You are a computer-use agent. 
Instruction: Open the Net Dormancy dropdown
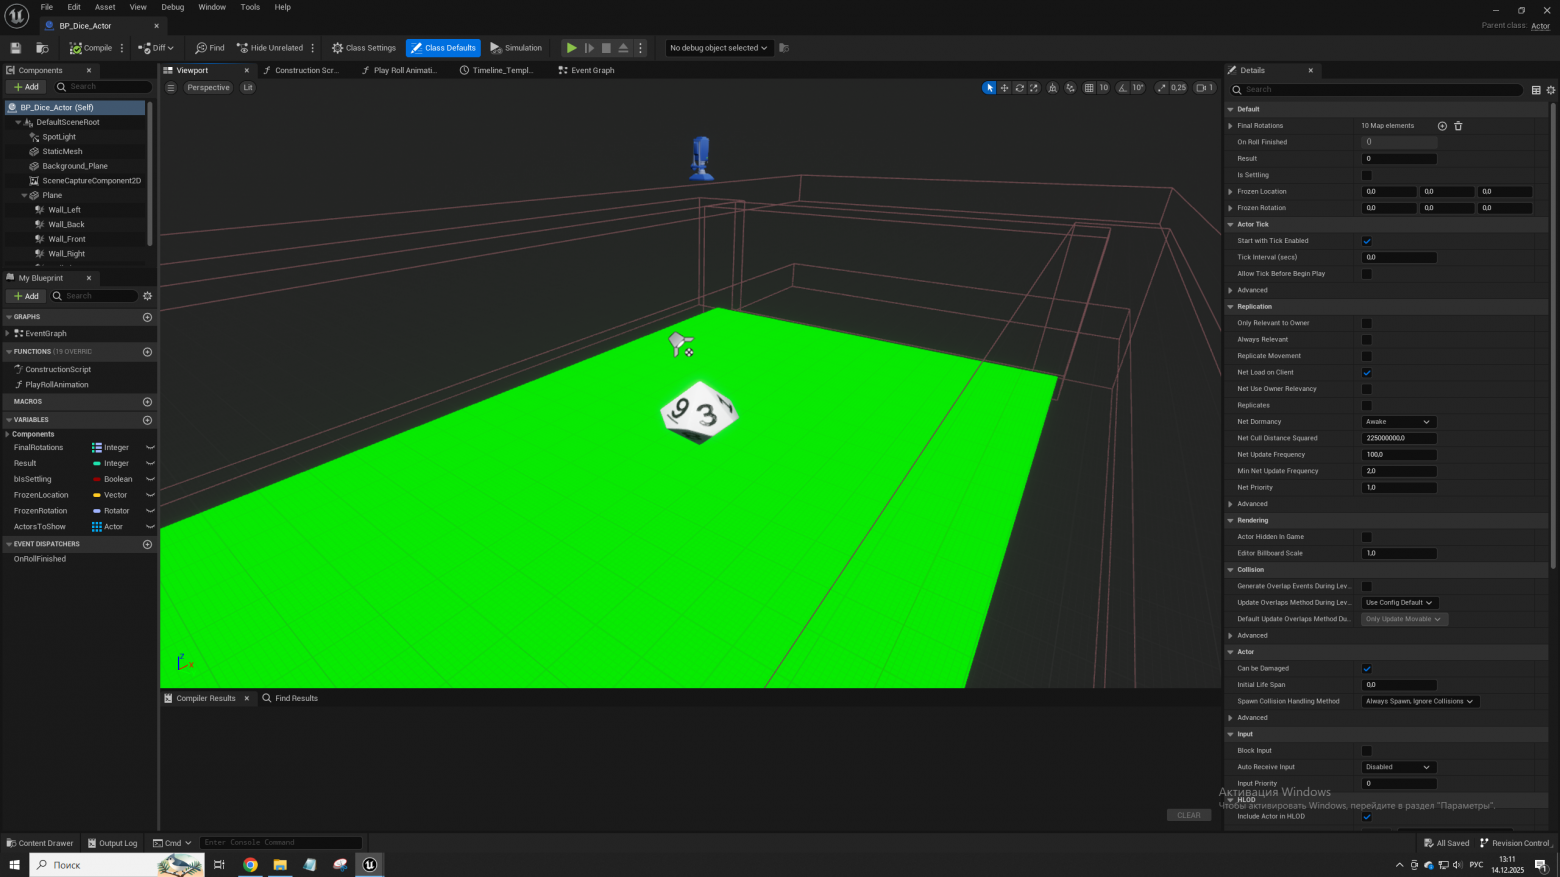[1398, 422]
